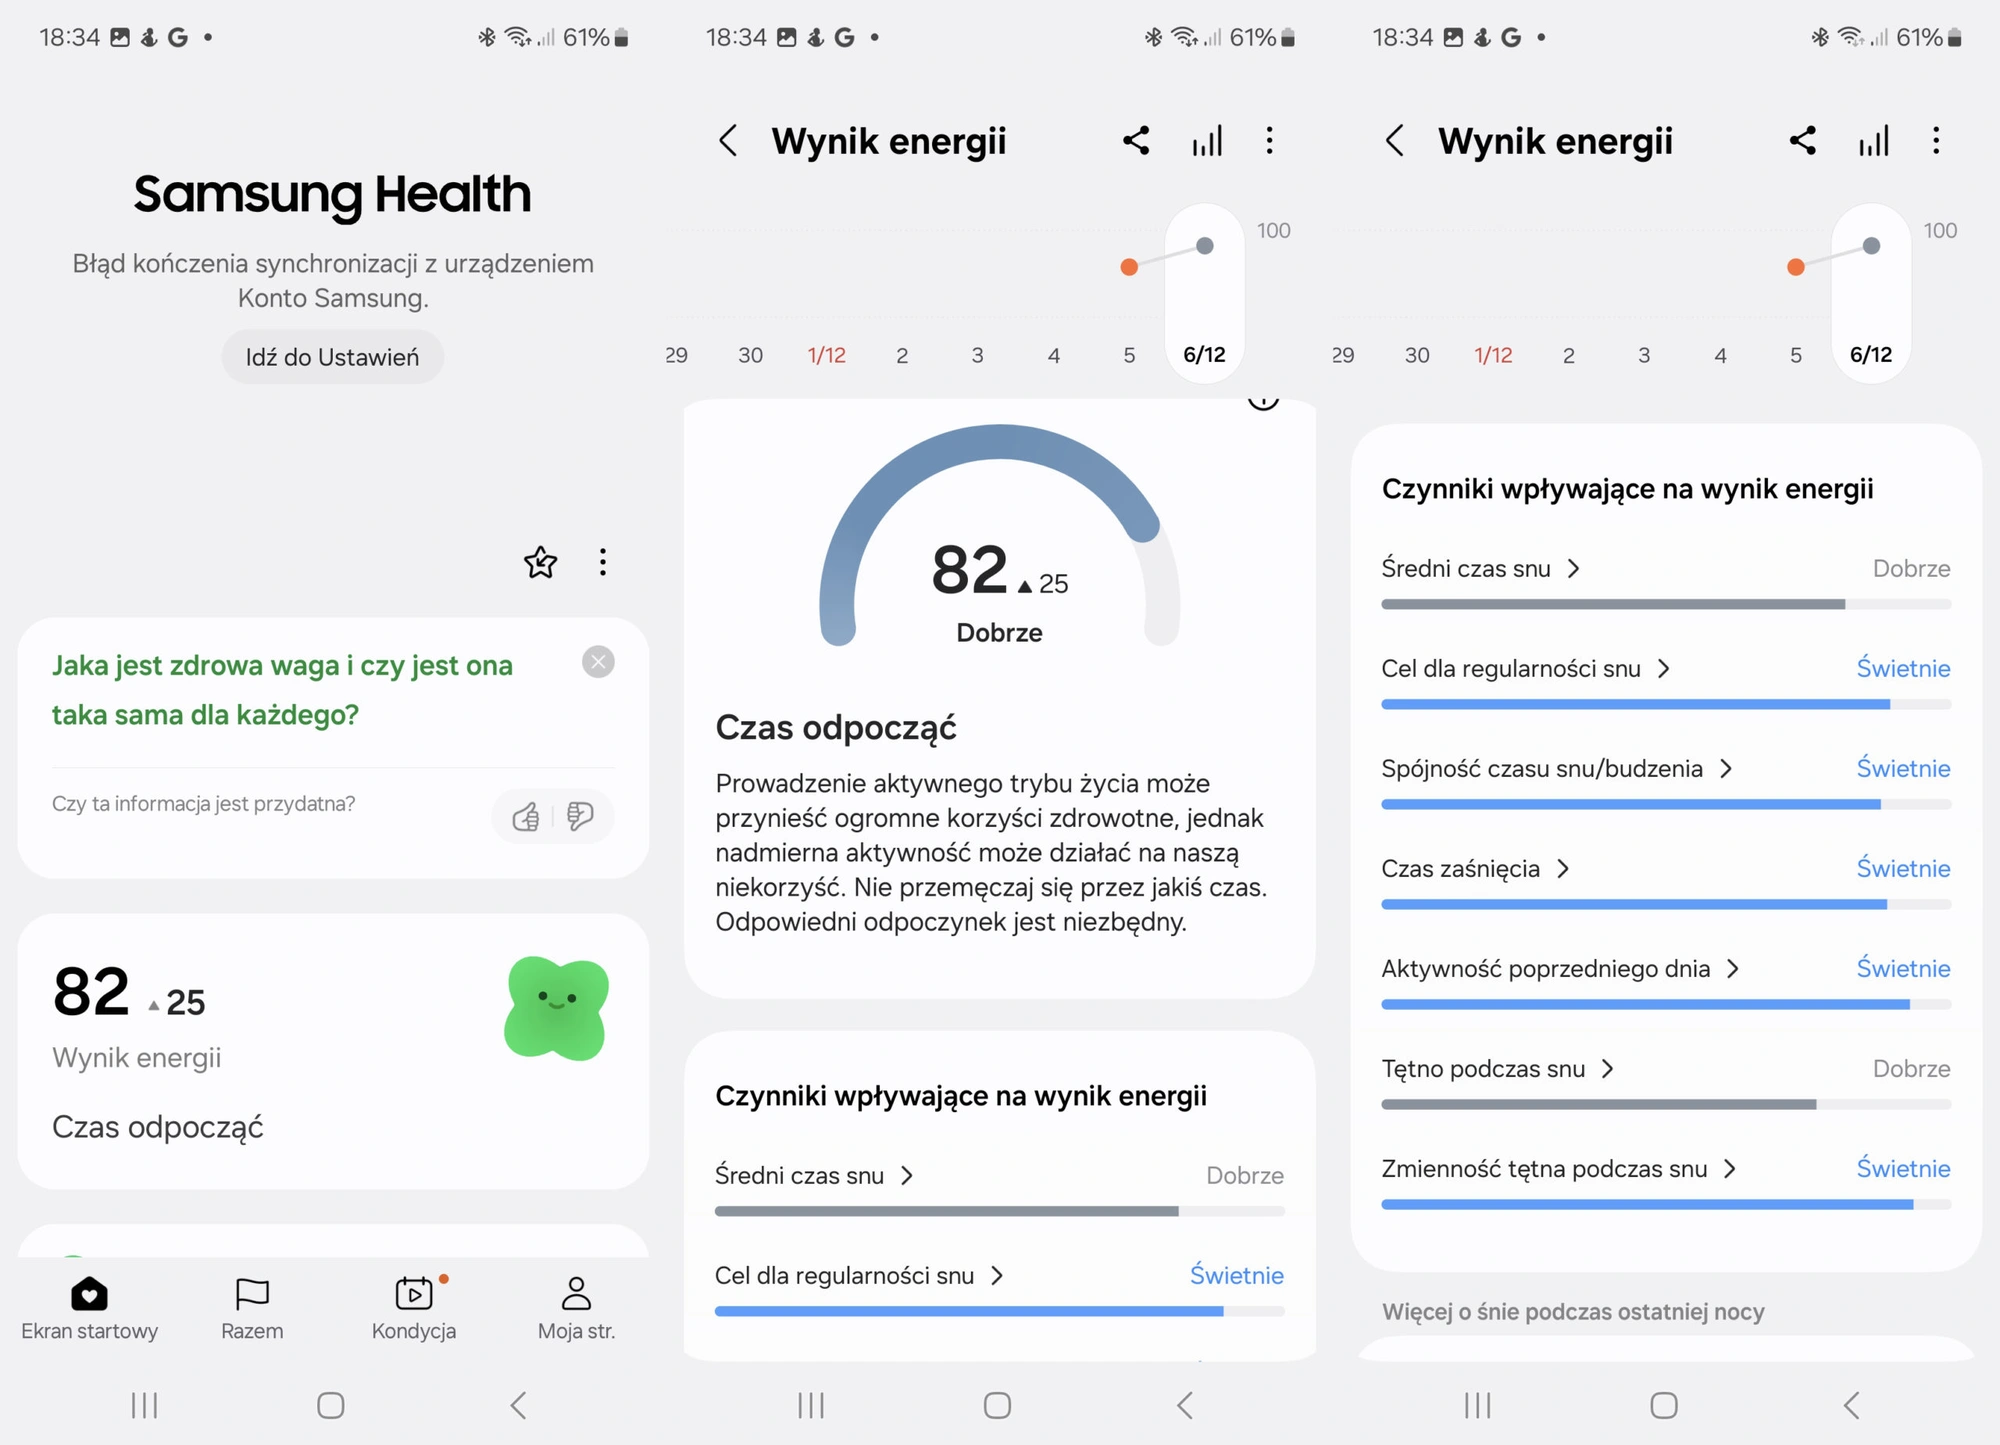Tap the Idź do Ustawień button
2000x1445 pixels.
coord(332,357)
